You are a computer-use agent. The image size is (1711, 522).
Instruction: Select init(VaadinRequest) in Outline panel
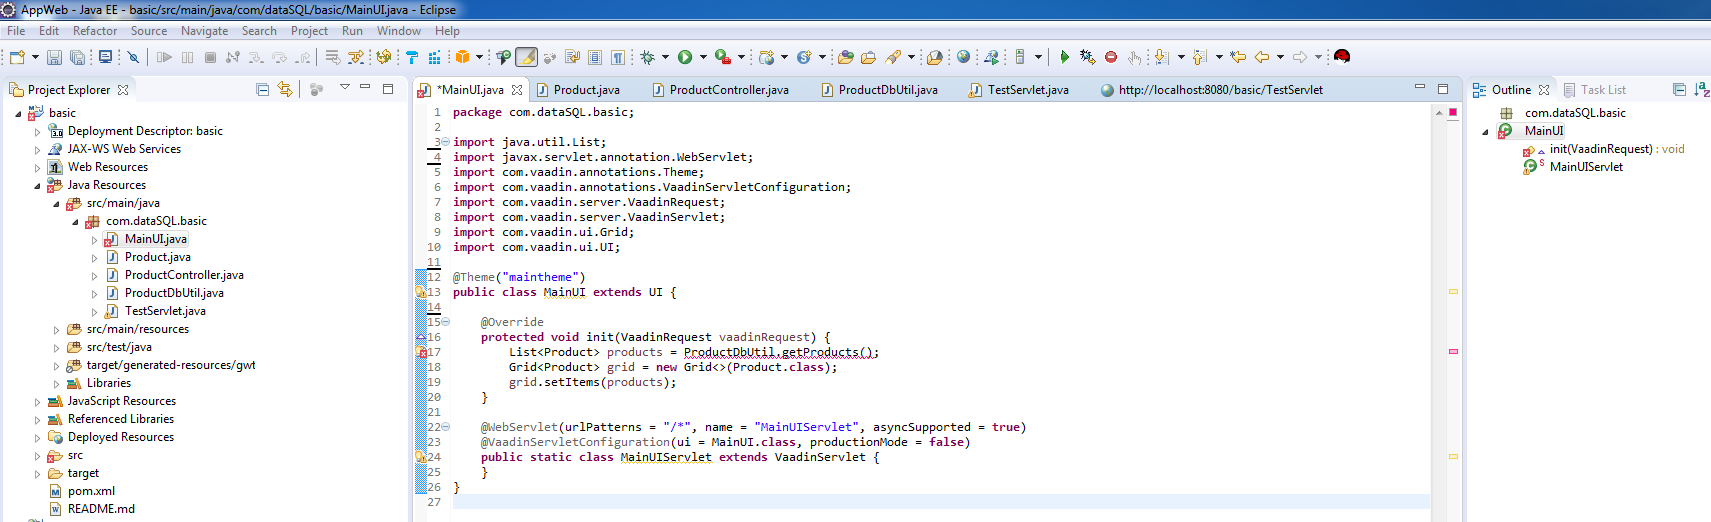click(1600, 149)
